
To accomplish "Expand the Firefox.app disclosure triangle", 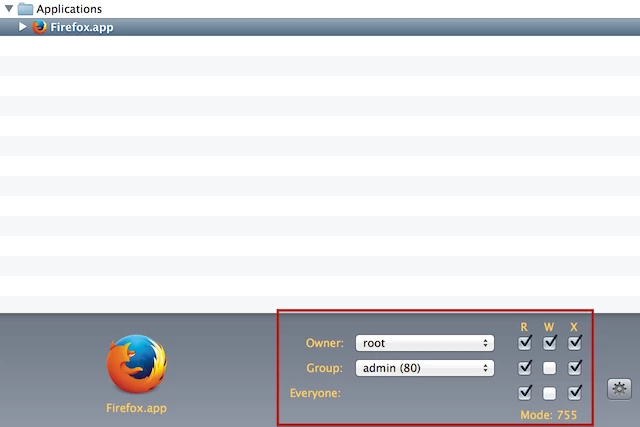I will point(23,27).
